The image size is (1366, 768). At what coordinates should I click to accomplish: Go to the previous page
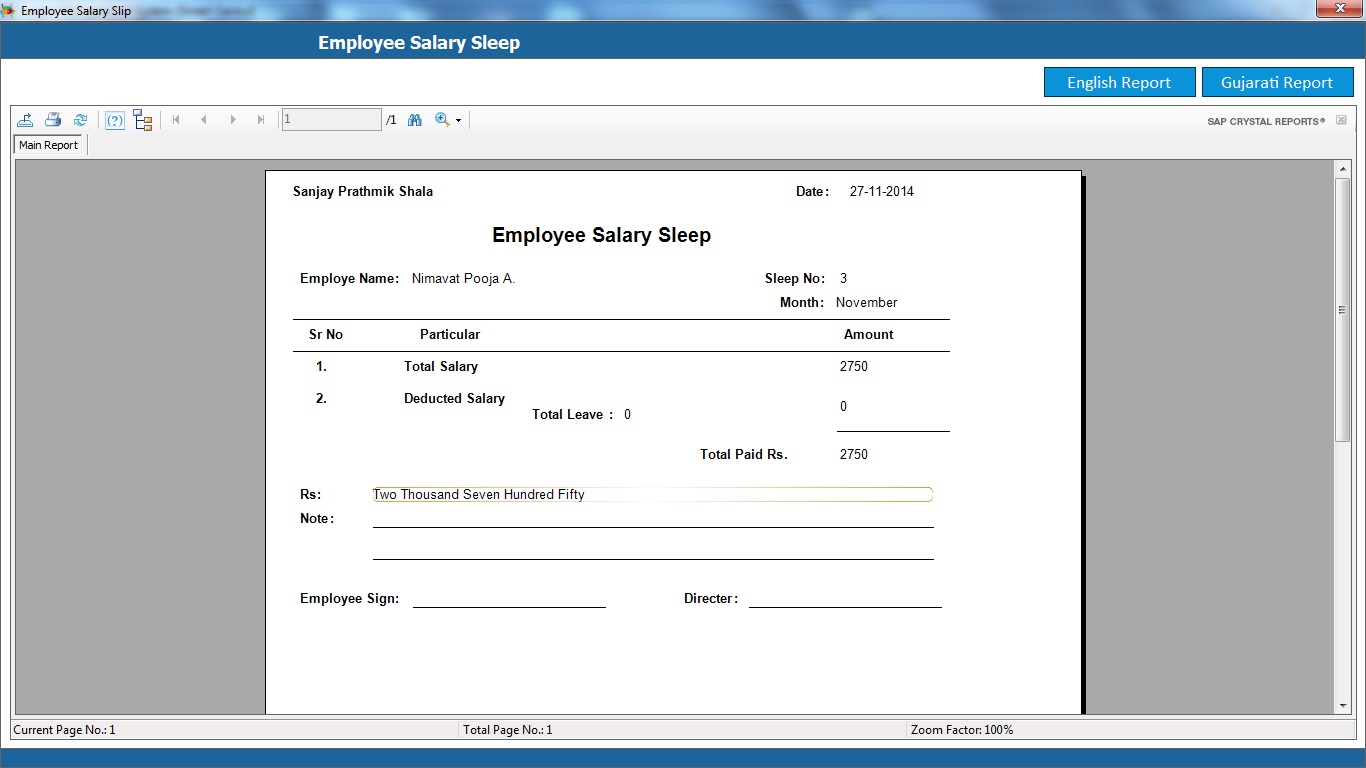(204, 120)
